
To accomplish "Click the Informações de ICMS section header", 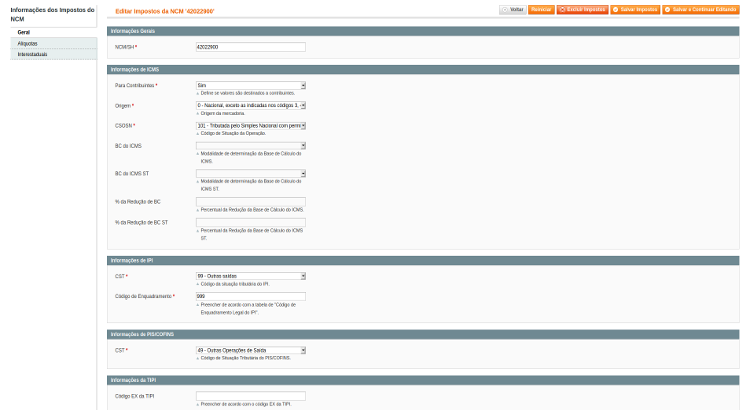I will tap(423, 69).
